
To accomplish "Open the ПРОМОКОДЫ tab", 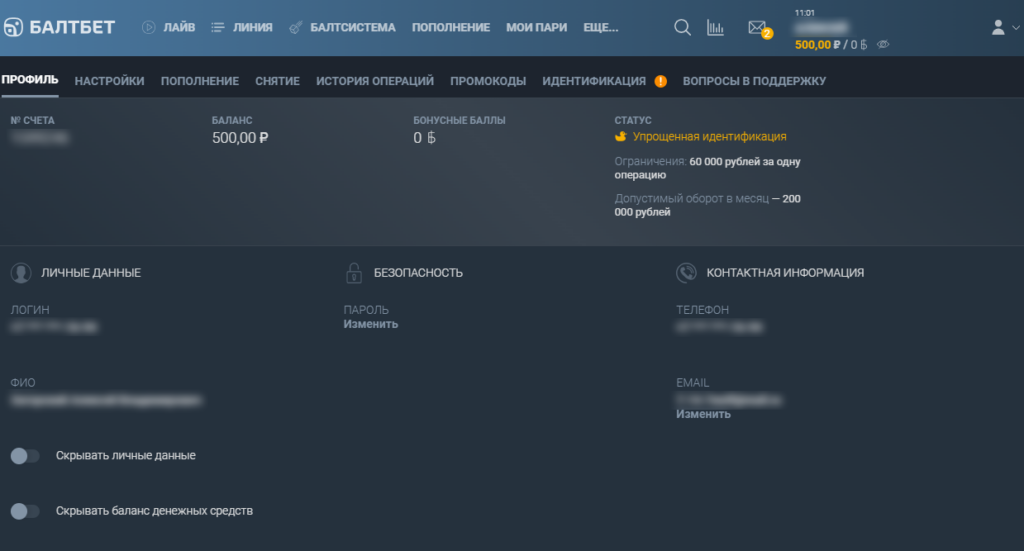I will [x=488, y=81].
